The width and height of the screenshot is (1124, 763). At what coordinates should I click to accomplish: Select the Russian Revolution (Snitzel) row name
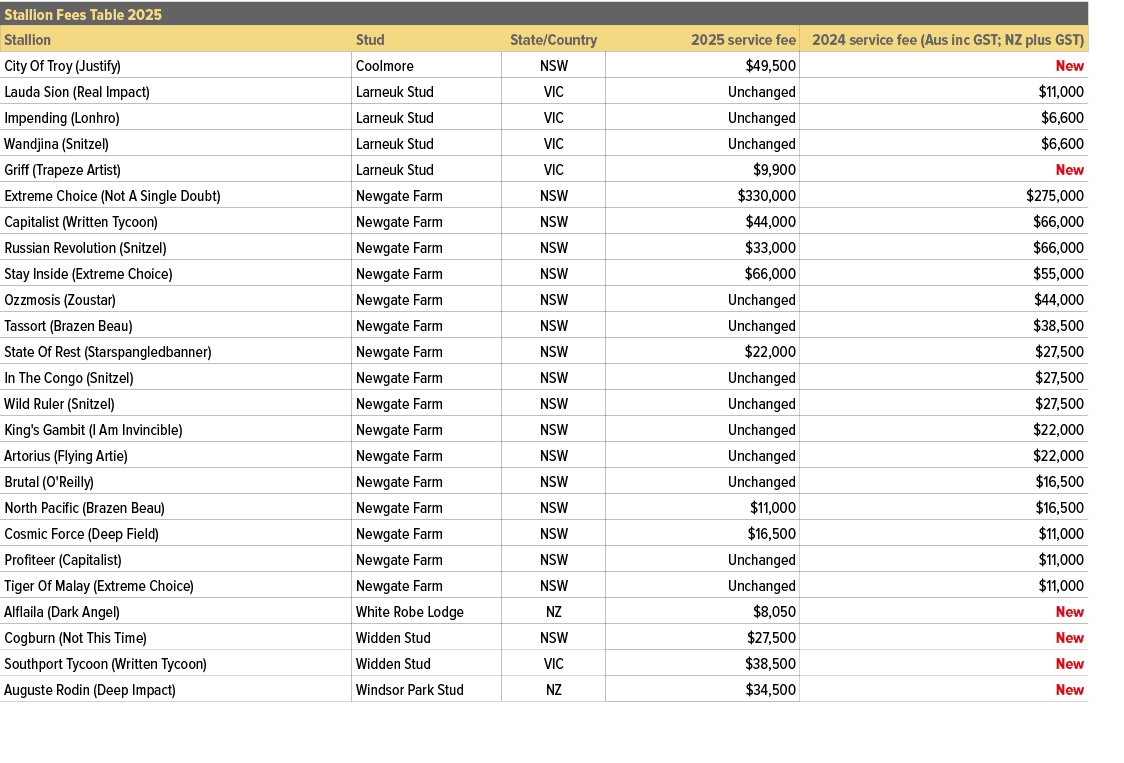(85, 248)
